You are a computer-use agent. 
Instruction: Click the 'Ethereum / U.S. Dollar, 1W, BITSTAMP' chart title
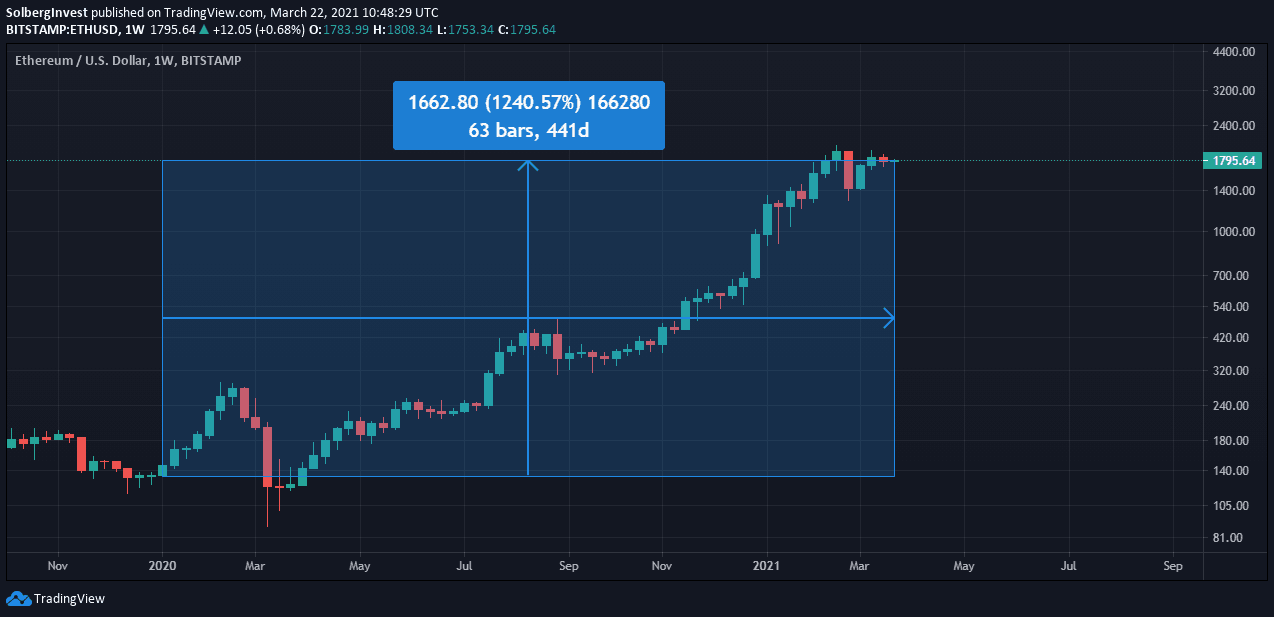128,60
